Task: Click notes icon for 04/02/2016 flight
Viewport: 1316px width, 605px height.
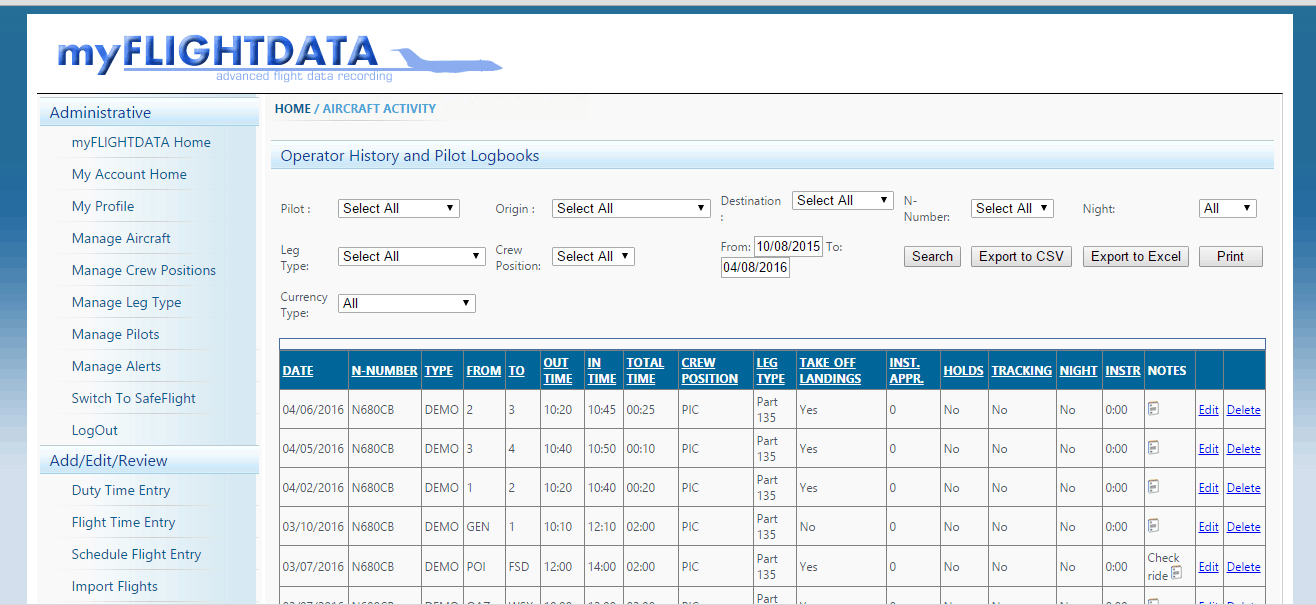Action: point(1153,486)
